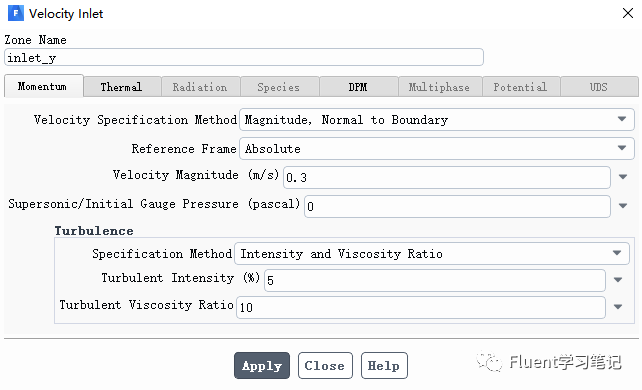Open Supersonic/Initial Gauge Pressure options arrow

coord(623,206)
